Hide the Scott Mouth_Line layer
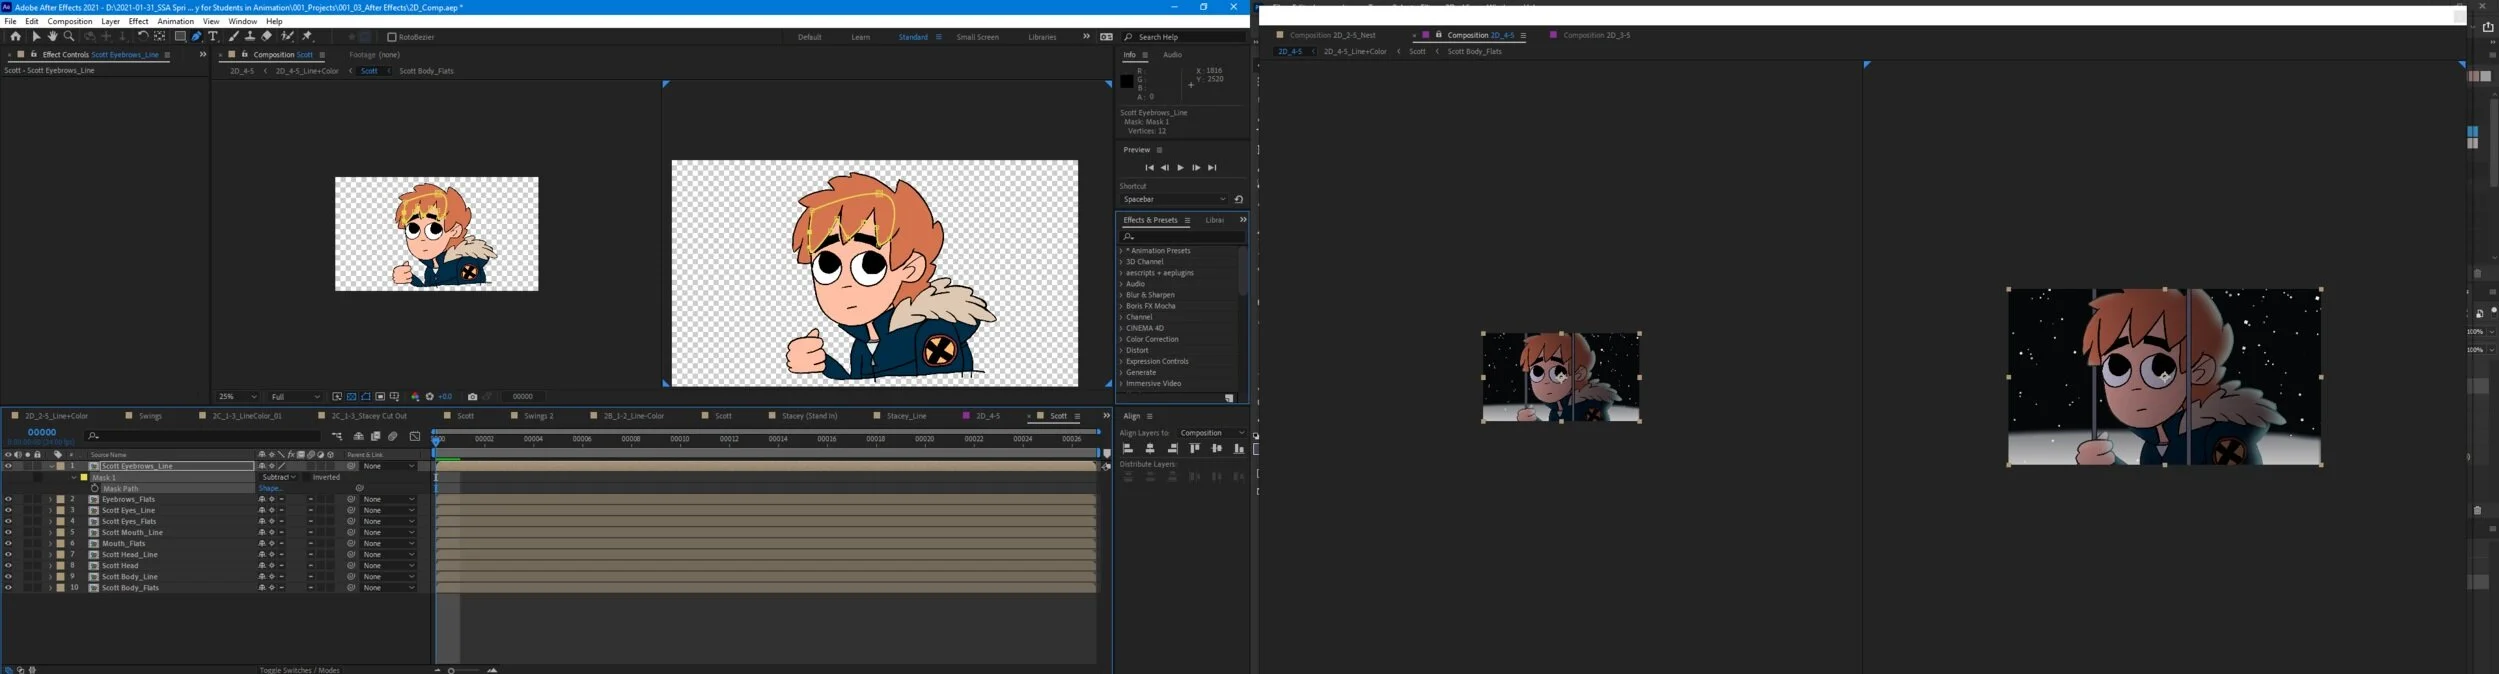2499x674 pixels. click(x=8, y=532)
